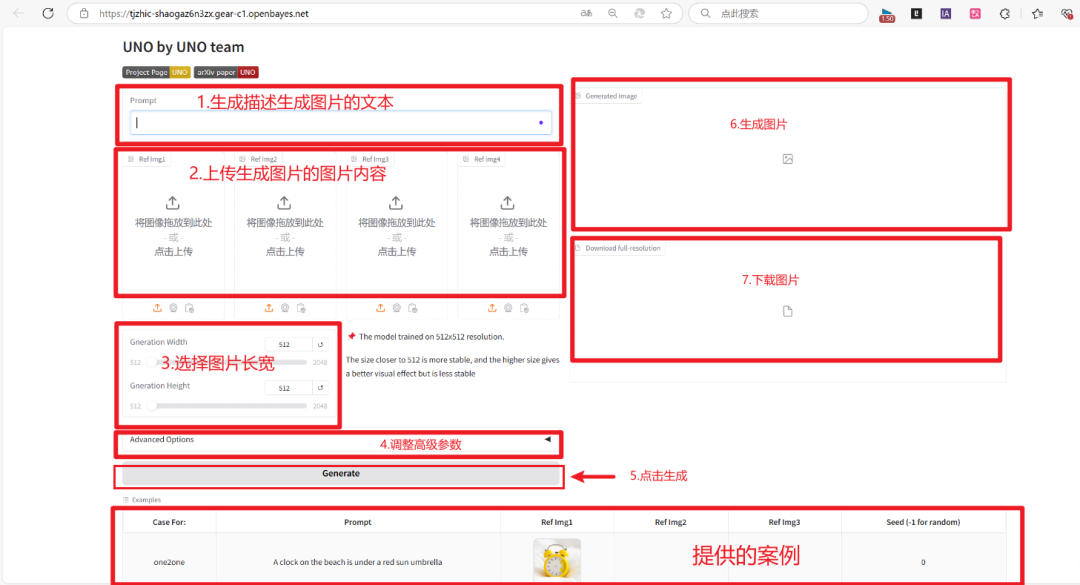Click the file icon in Download full-resolution panel
The width and height of the screenshot is (1080, 585).
coord(787,310)
